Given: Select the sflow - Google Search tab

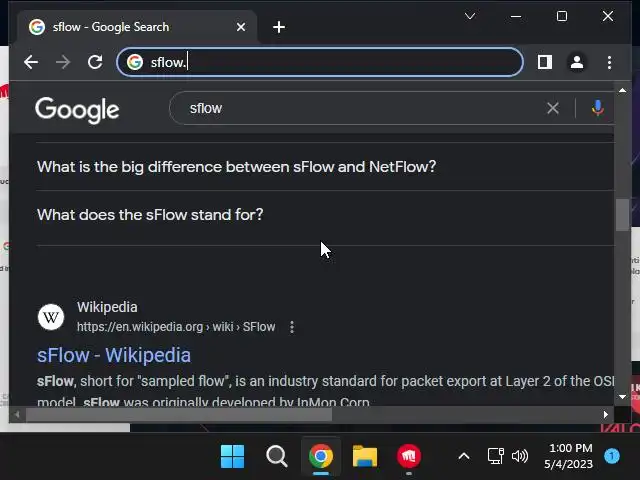Looking at the screenshot, I should (137, 27).
